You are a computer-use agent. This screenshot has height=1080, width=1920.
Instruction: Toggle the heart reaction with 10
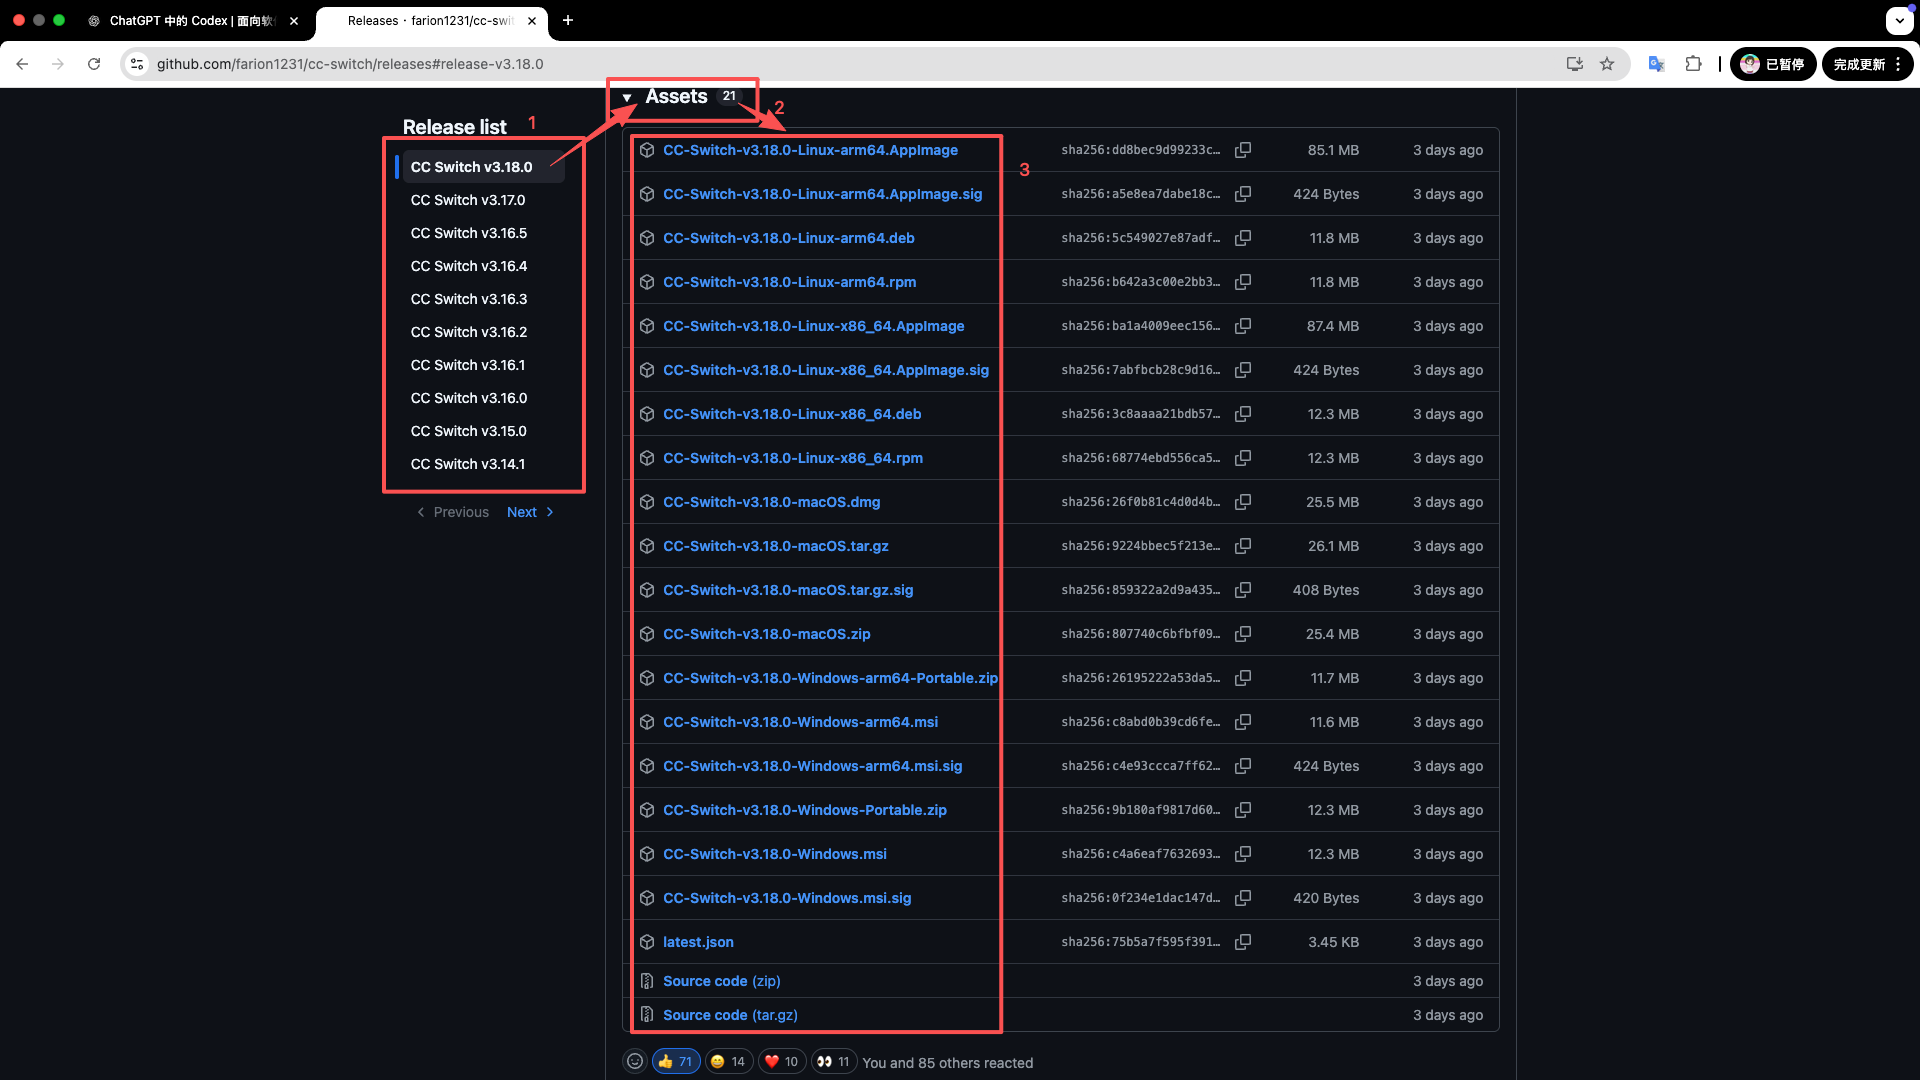781,1062
